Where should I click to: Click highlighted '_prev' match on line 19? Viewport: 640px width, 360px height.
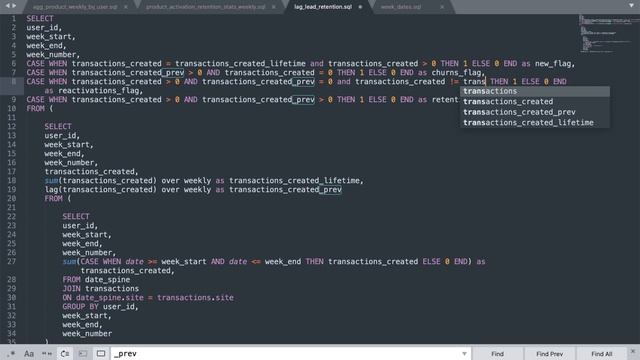pos(330,189)
